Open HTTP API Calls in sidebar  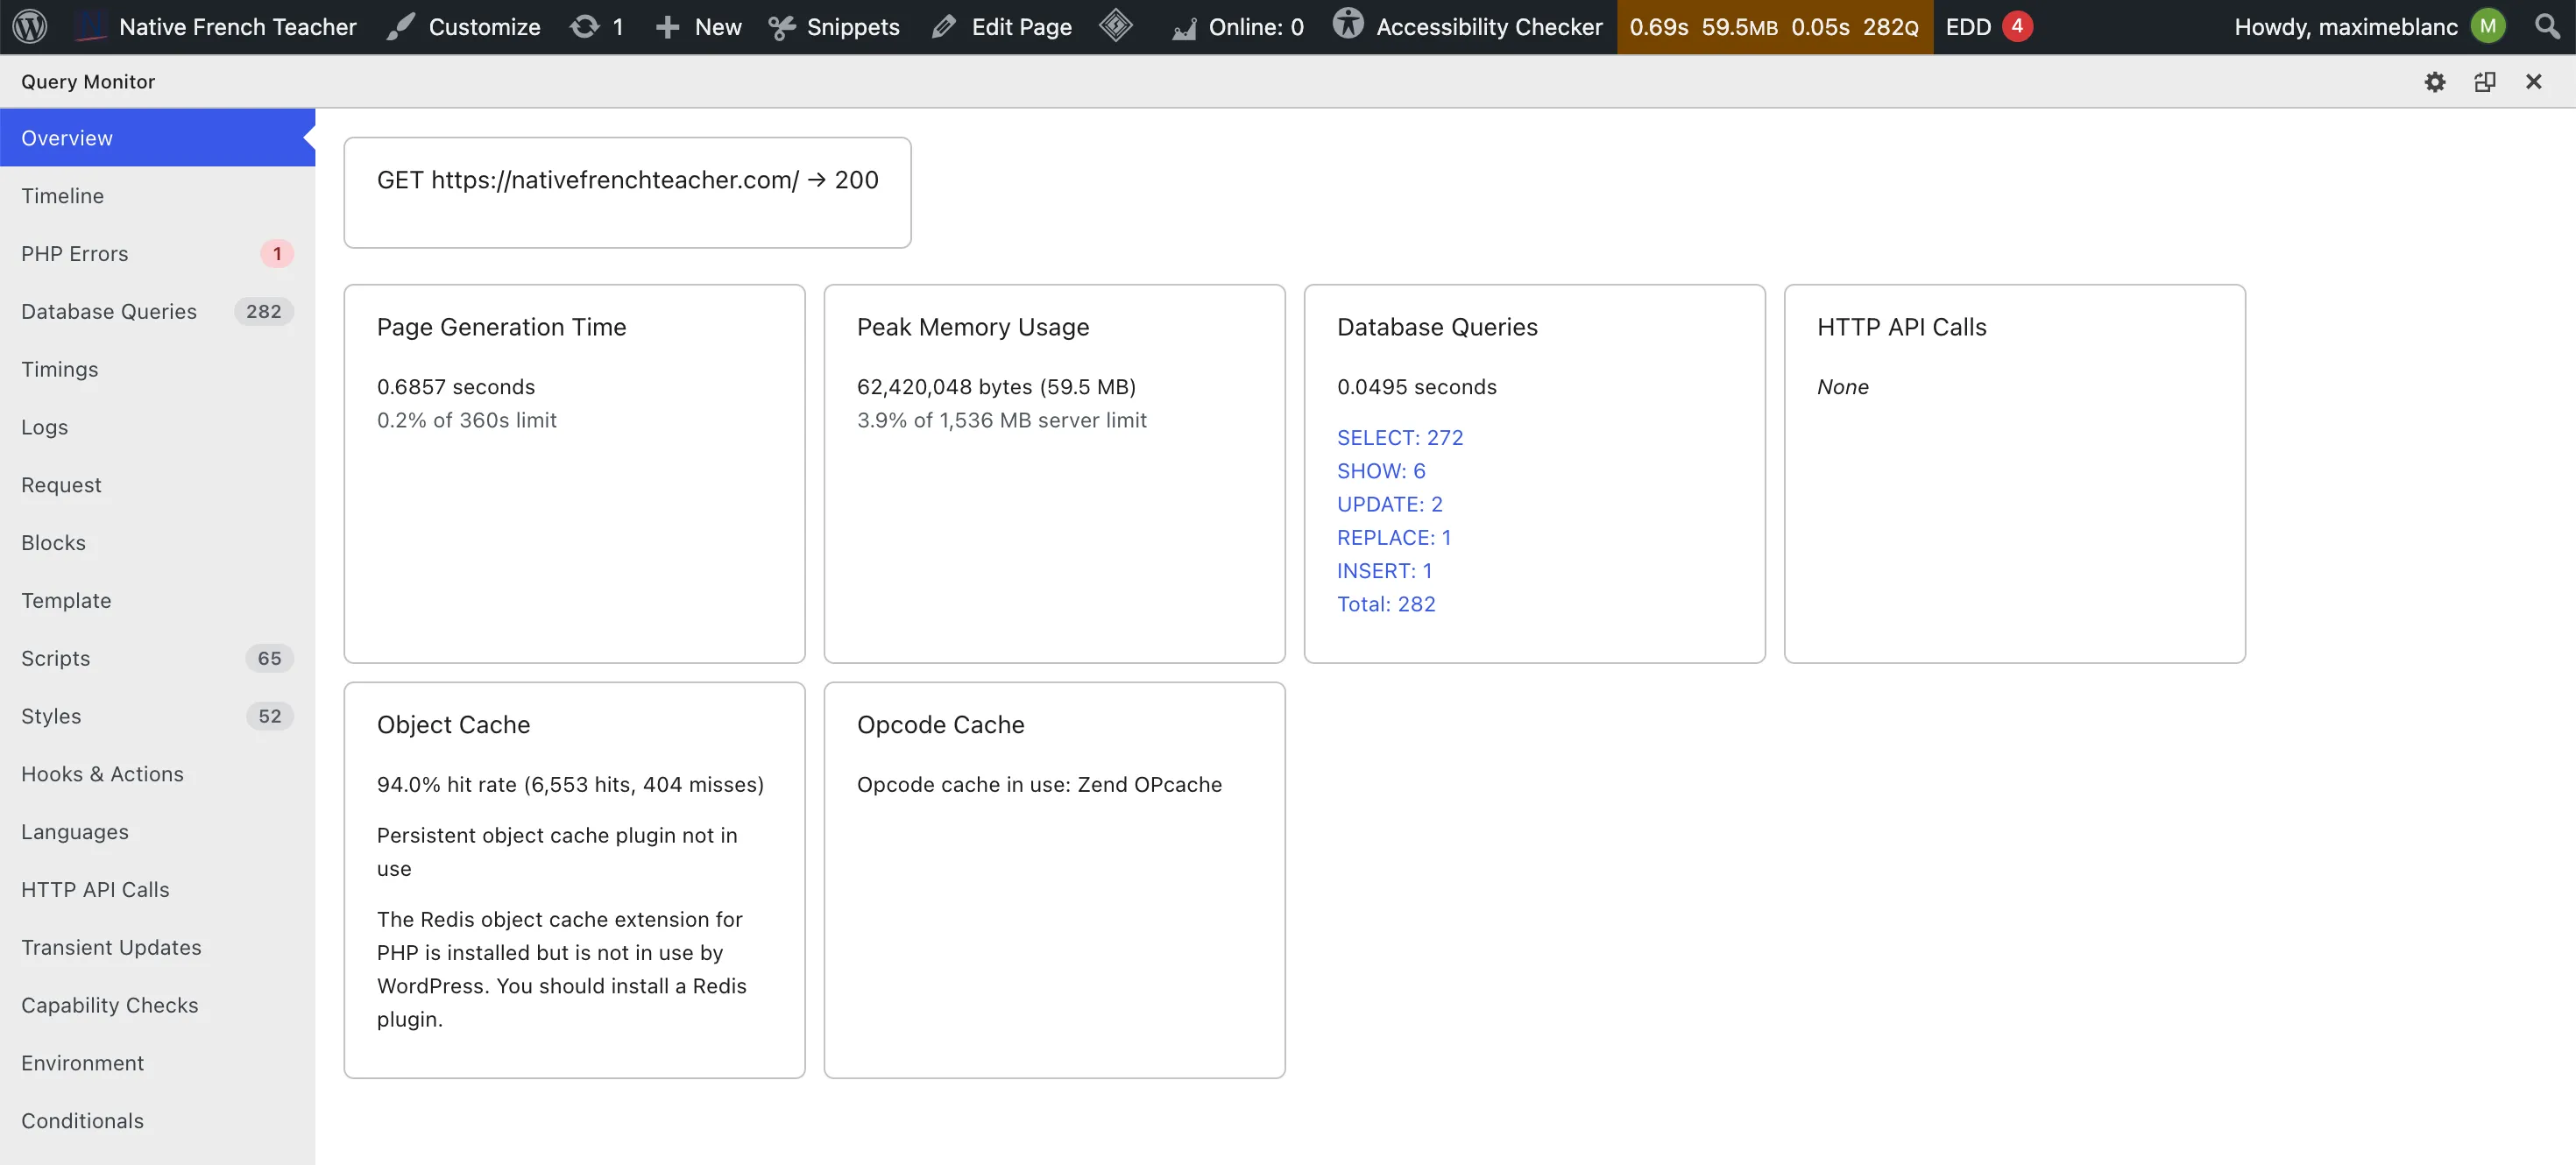point(157,890)
